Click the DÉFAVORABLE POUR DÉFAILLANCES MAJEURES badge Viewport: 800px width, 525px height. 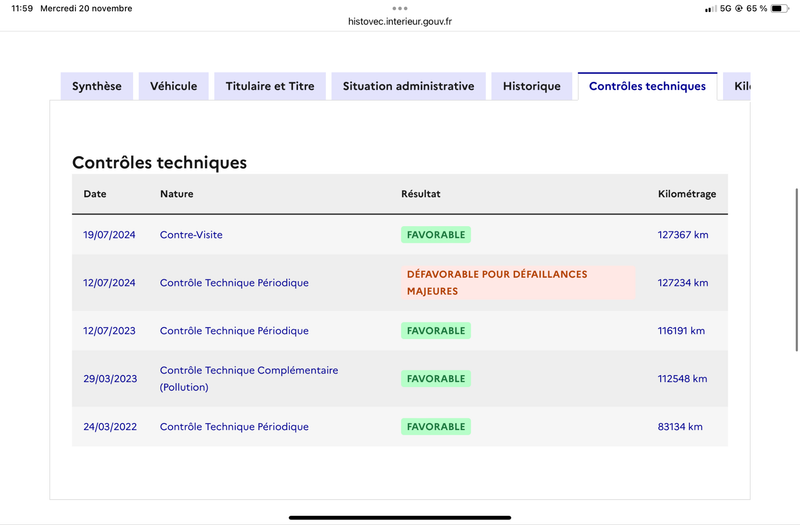[x=518, y=283]
